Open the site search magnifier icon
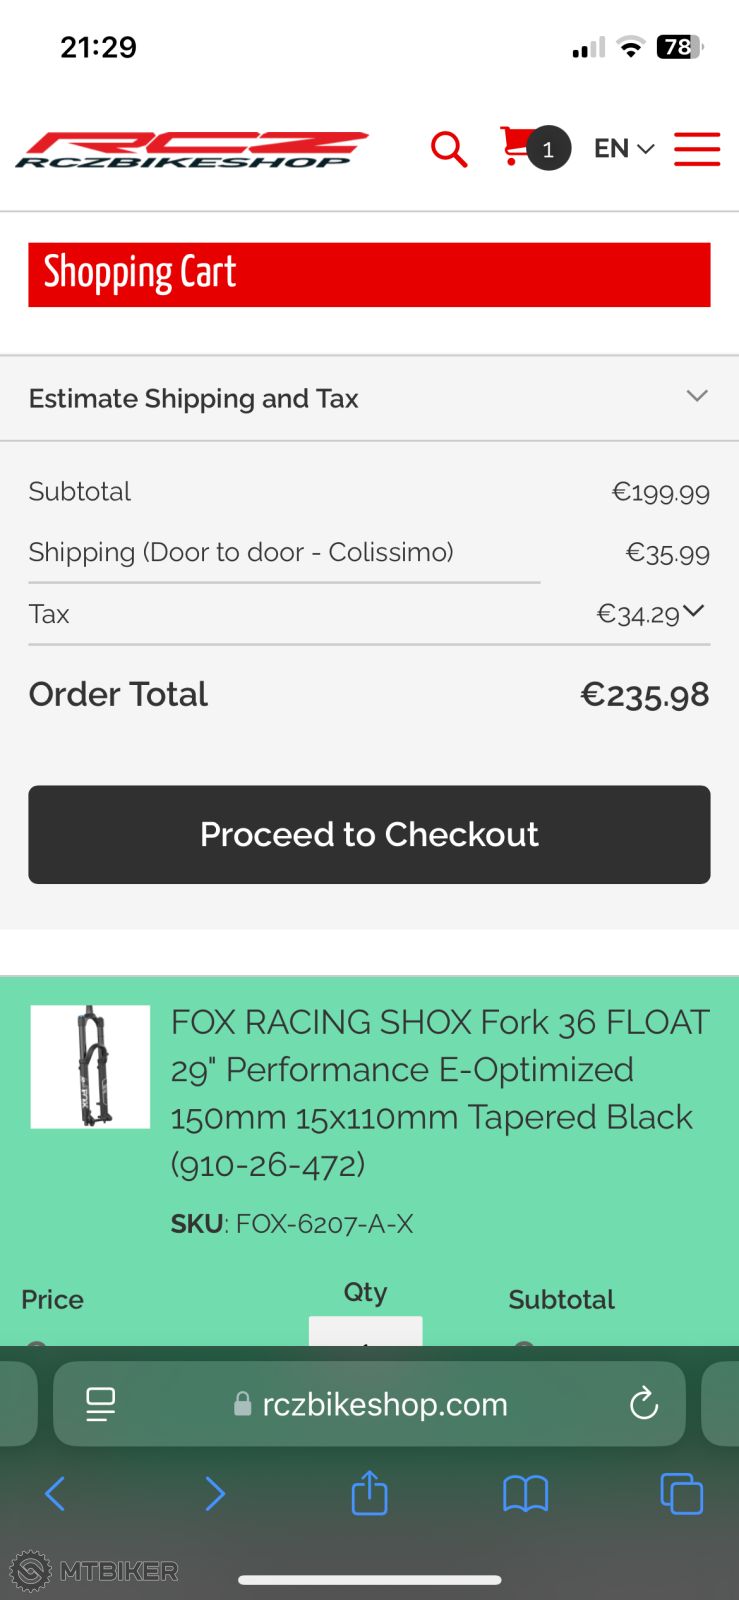This screenshot has height=1600, width=739. pyautogui.click(x=449, y=150)
